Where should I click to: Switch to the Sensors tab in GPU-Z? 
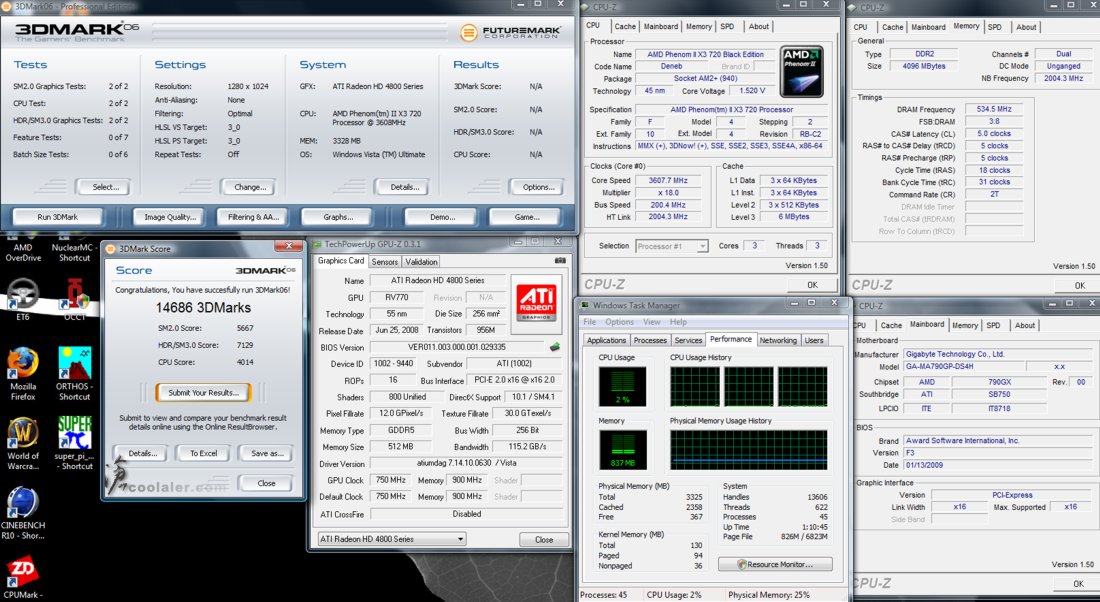(384, 262)
